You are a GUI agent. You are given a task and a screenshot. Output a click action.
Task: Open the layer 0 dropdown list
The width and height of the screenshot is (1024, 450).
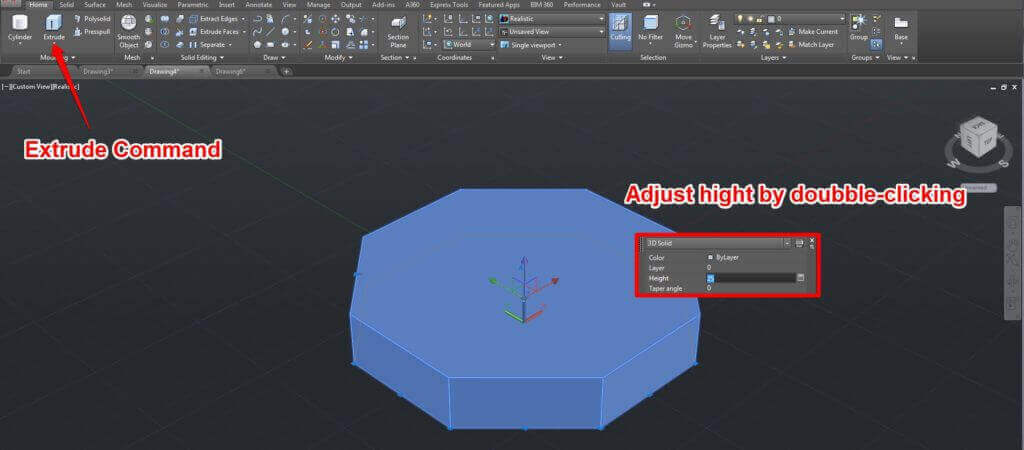[x=790, y=19]
